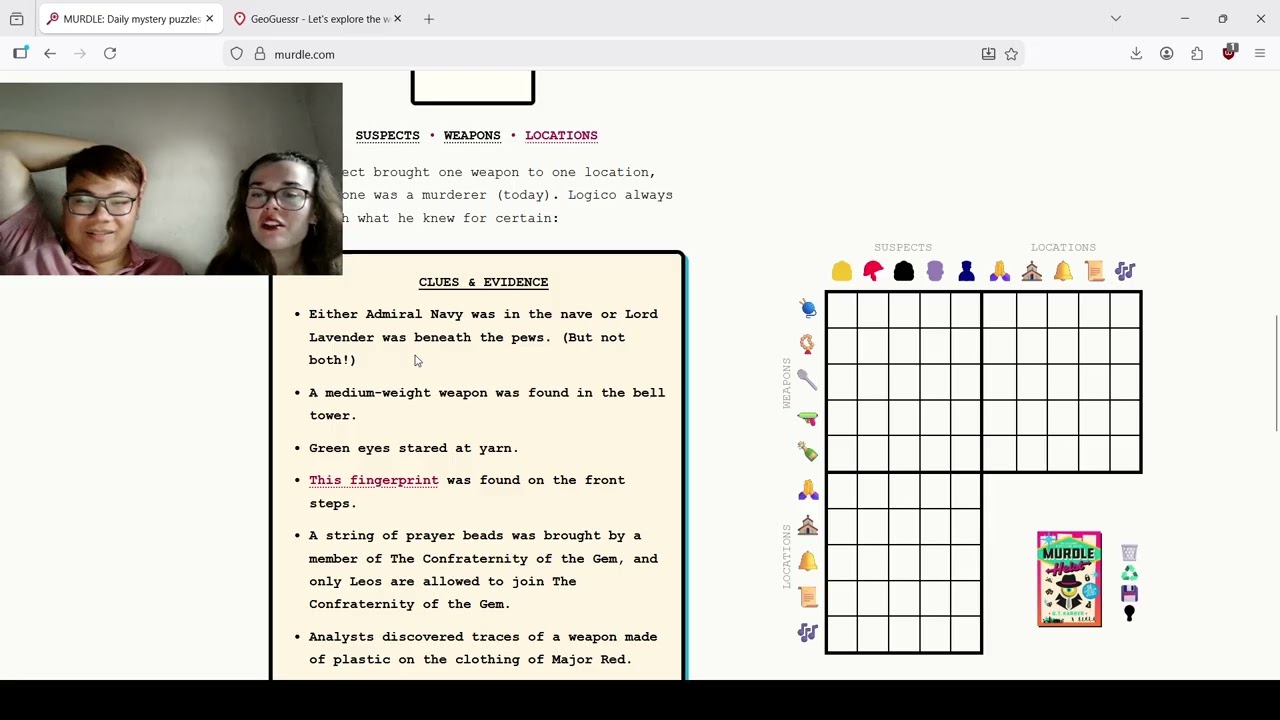Bookmark this page with the star icon

1011,54
